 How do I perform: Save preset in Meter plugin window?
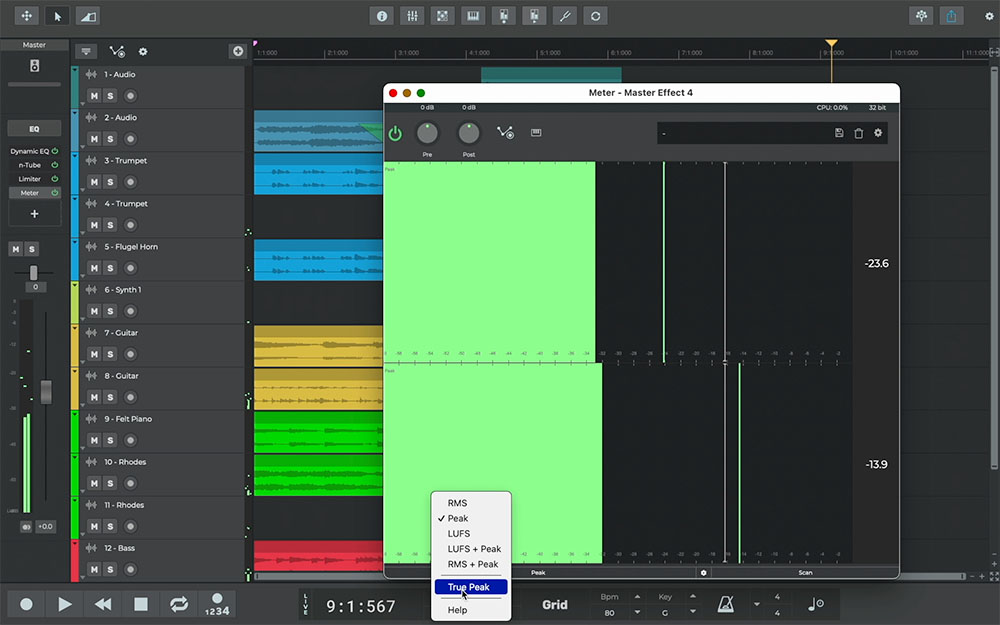point(839,133)
